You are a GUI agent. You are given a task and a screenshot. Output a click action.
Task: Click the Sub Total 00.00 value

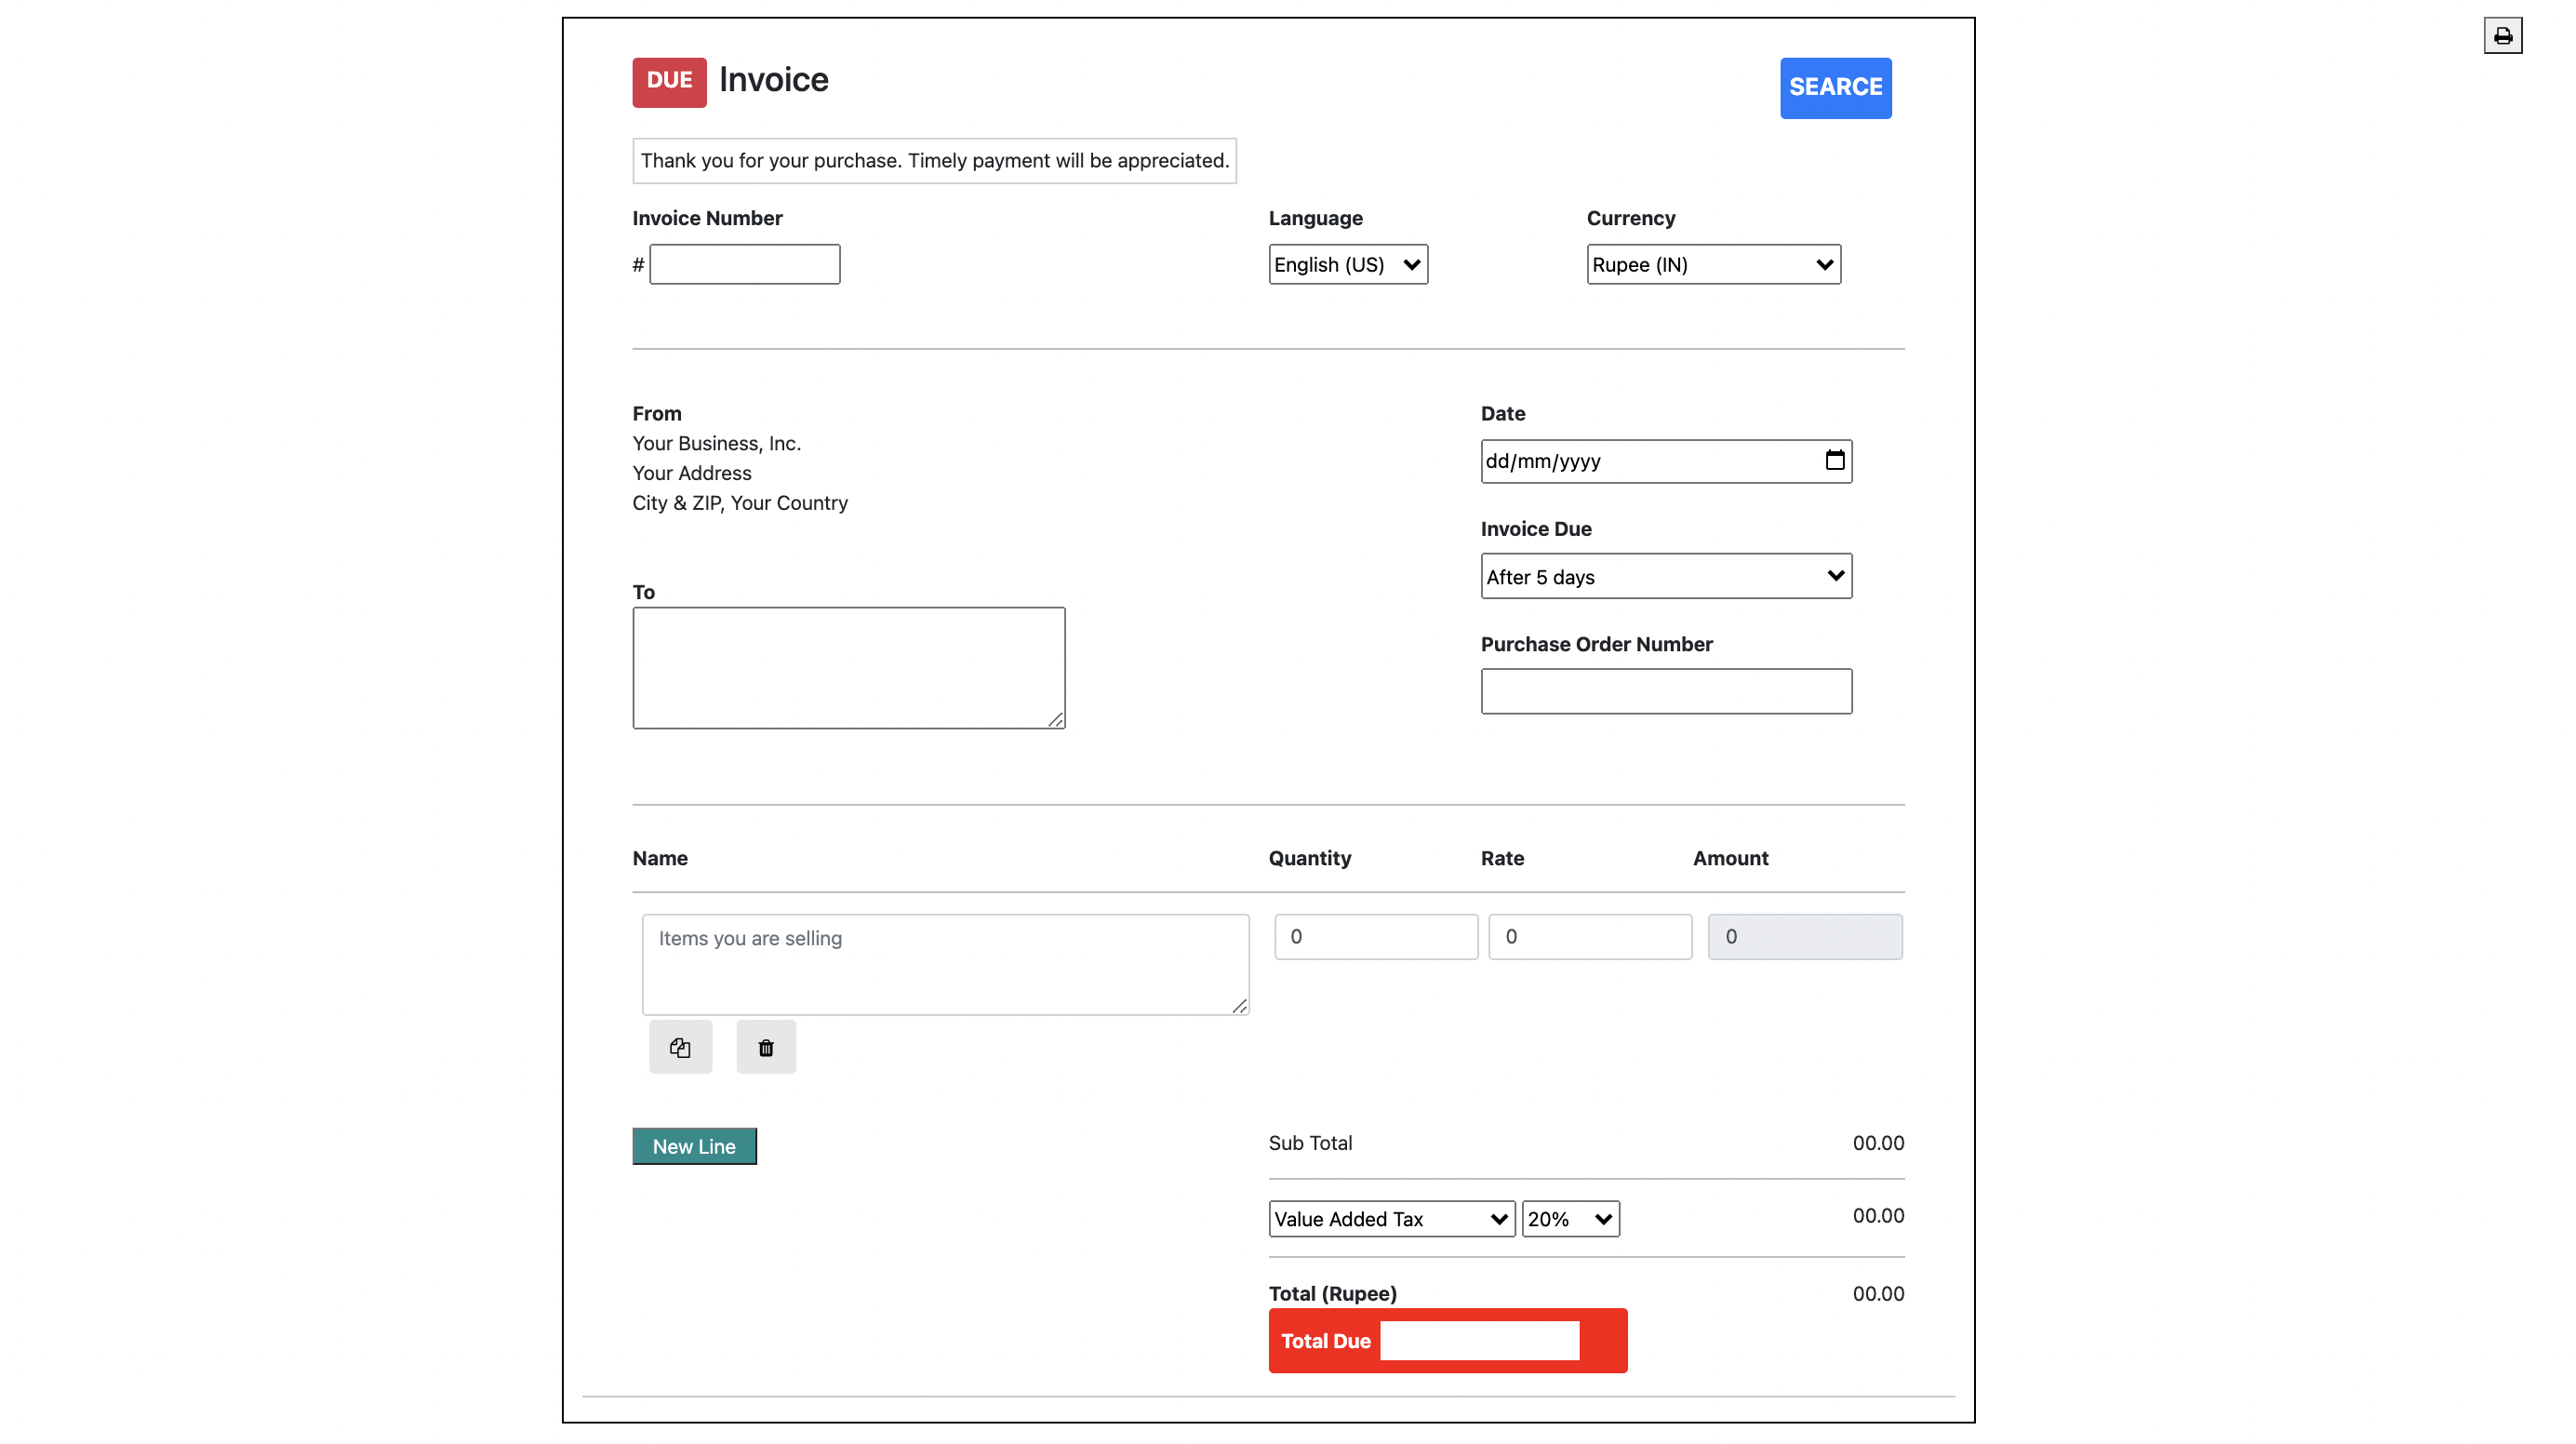coord(1878,1143)
